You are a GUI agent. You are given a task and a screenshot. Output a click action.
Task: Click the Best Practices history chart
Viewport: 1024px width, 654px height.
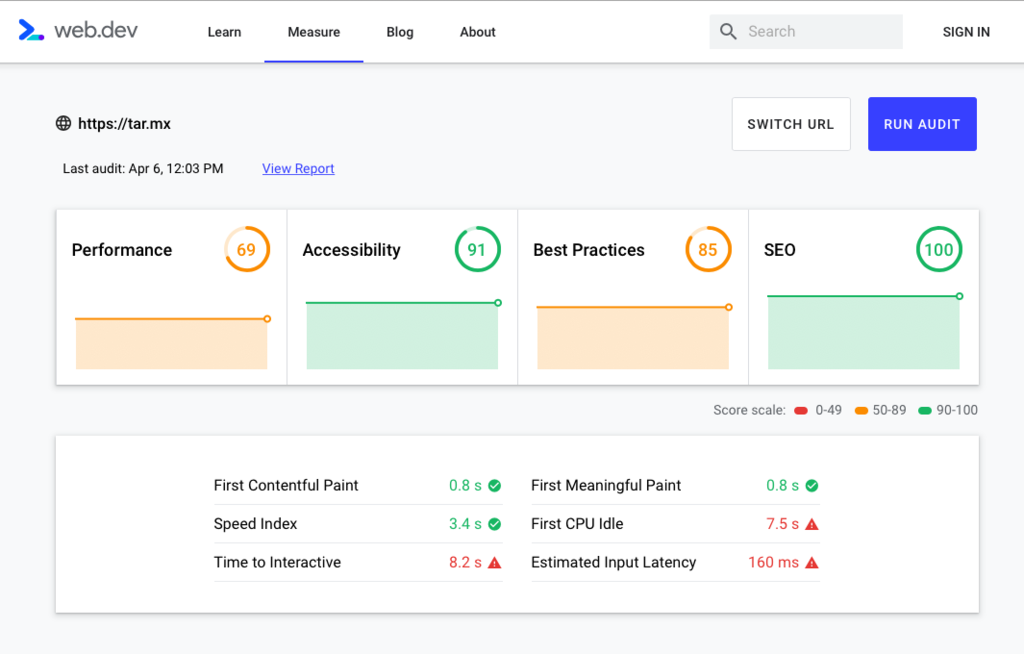(633, 338)
